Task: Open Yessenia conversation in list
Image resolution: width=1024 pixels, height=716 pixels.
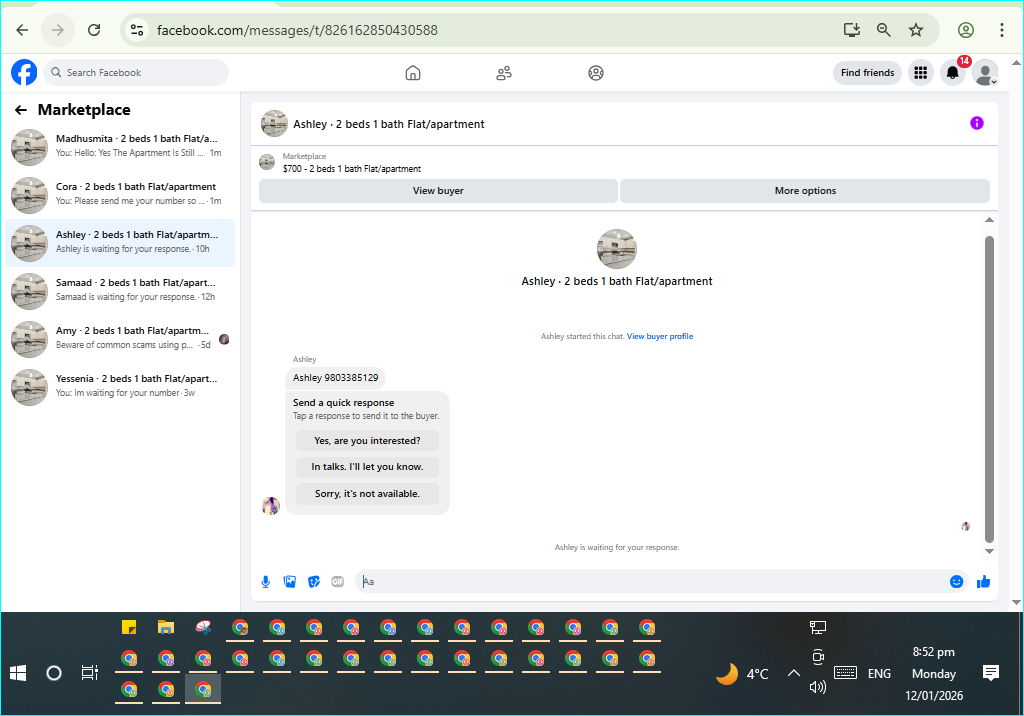Action: (x=120, y=387)
